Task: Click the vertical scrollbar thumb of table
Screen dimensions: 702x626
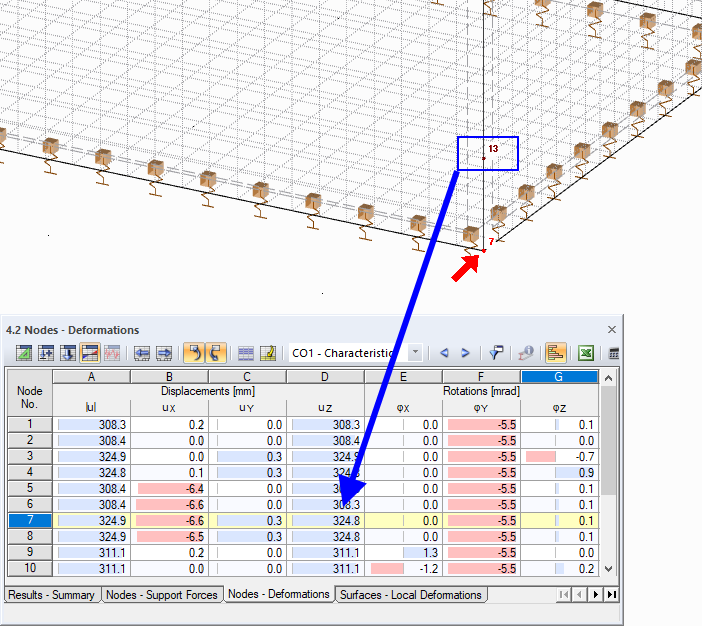Action: [608, 440]
